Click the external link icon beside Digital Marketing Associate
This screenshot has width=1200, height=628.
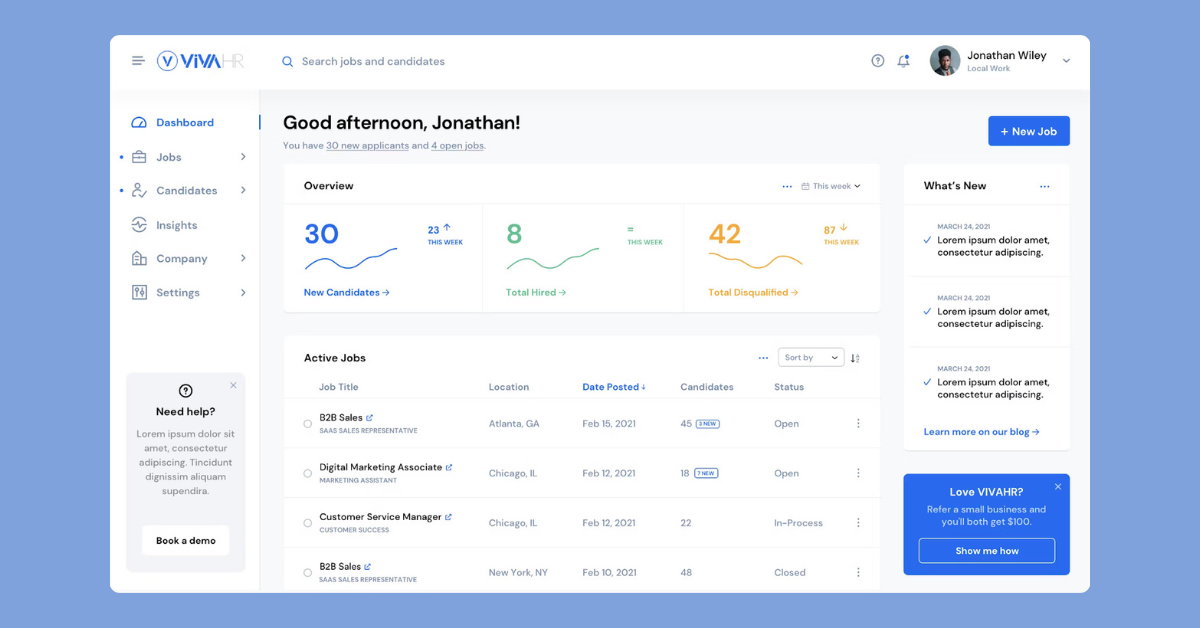pos(449,468)
